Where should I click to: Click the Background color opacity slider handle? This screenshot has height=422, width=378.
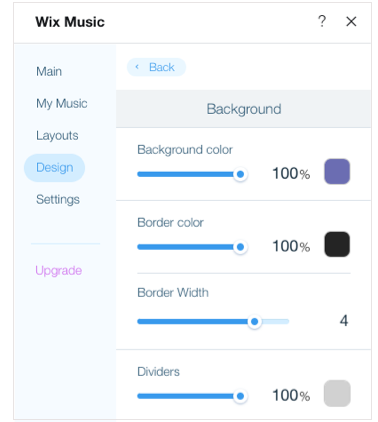(240, 174)
